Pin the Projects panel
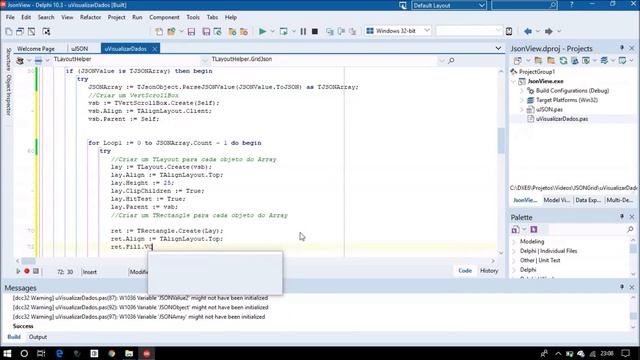The image size is (640, 360). point(622,48)
